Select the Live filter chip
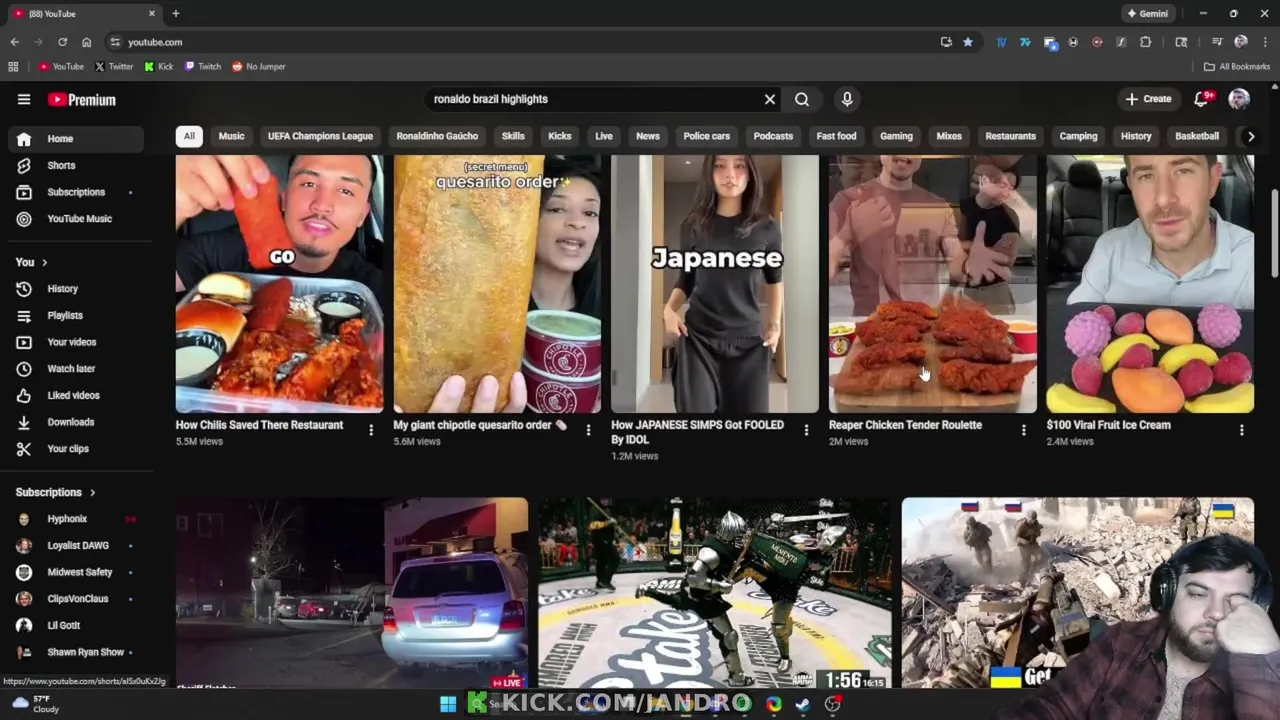 pyautogui.click(x=604, y=136)
